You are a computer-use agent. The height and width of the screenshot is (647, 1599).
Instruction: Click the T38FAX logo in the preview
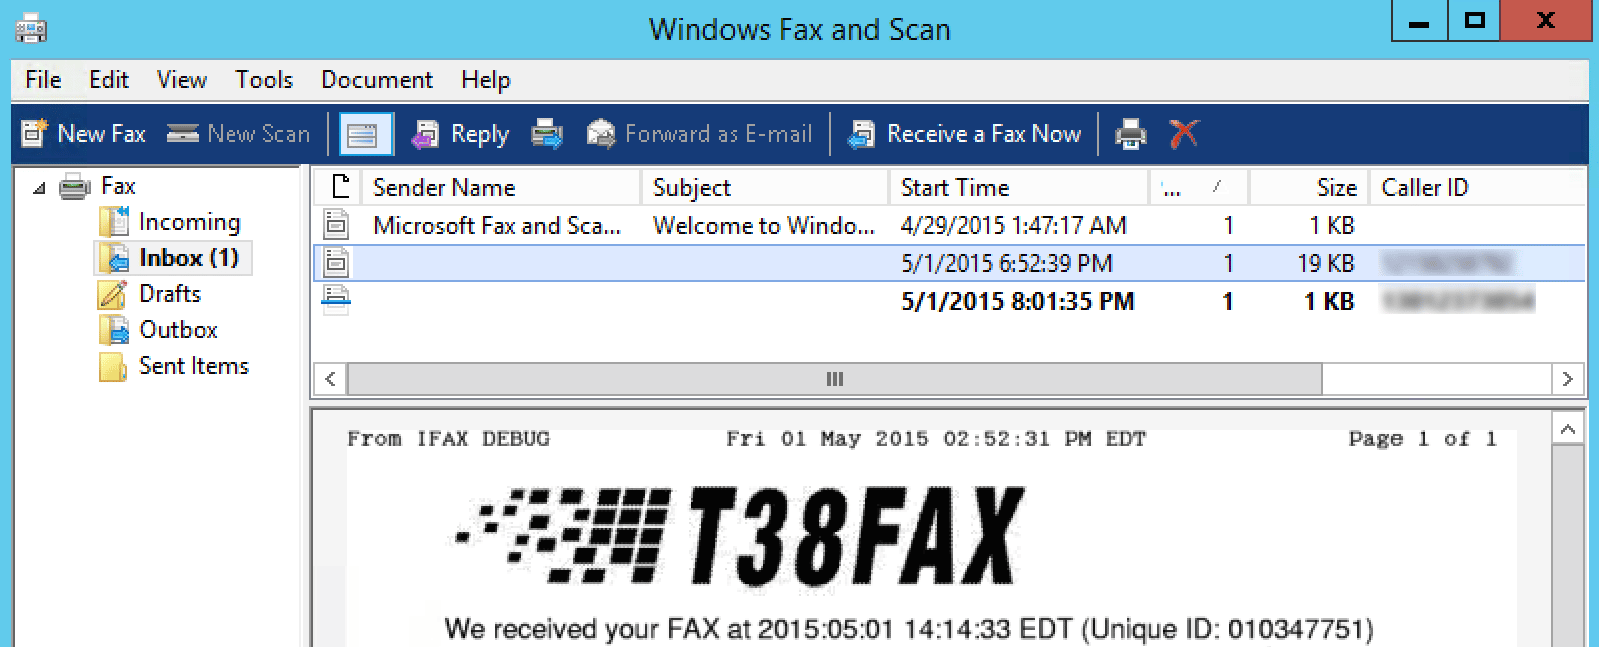(740, 535)
